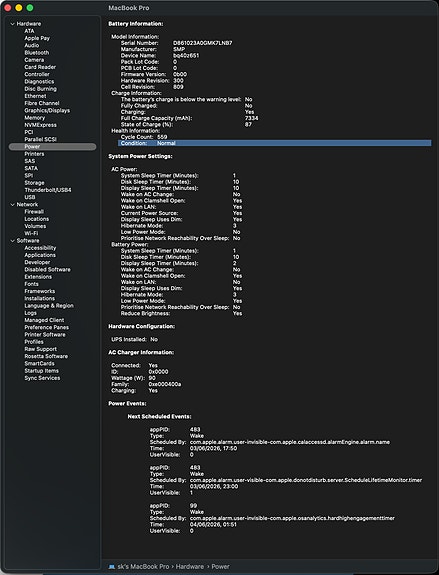Click the Cycle Count row
The height and width of the screenshot is (575, 439).
coord(144,137)
